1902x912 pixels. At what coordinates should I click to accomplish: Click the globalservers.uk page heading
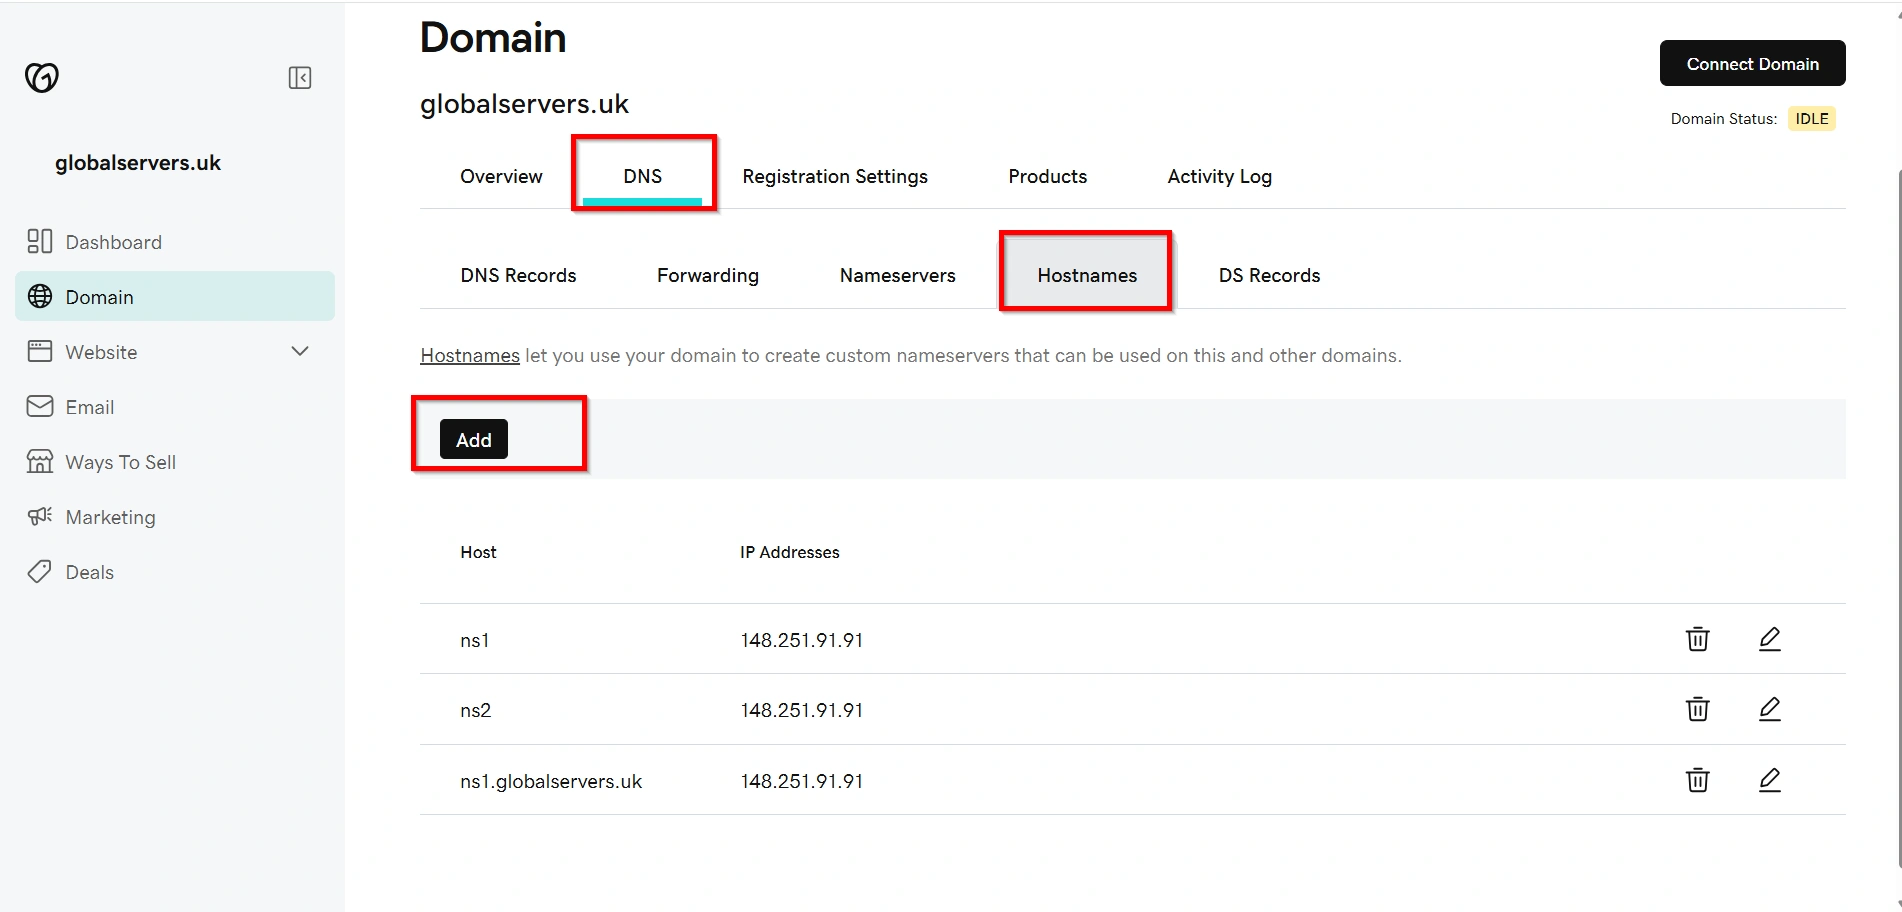[x=524, y=103]
